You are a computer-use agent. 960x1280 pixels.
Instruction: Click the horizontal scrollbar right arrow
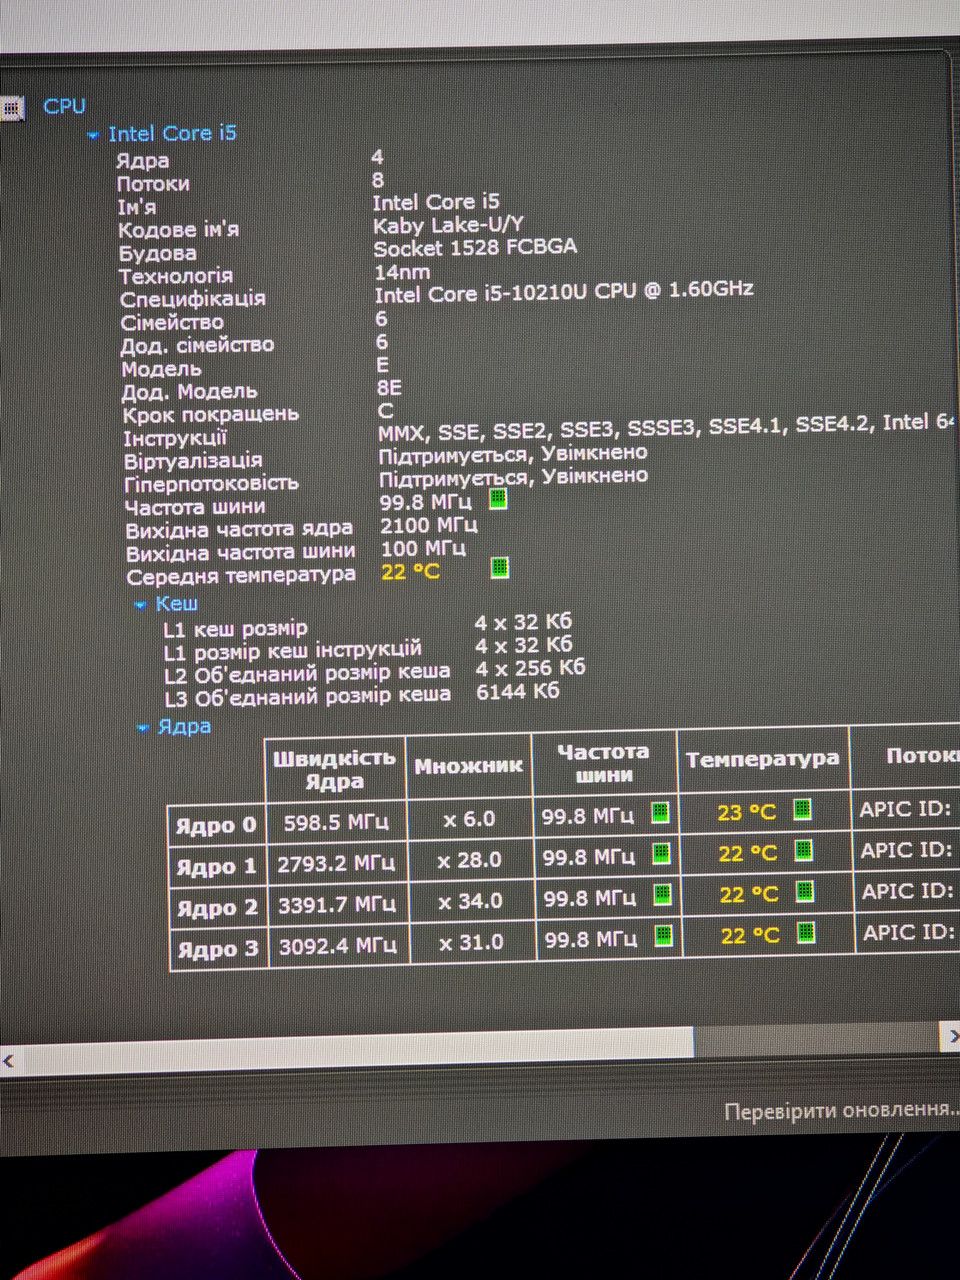click(950, 1038)
